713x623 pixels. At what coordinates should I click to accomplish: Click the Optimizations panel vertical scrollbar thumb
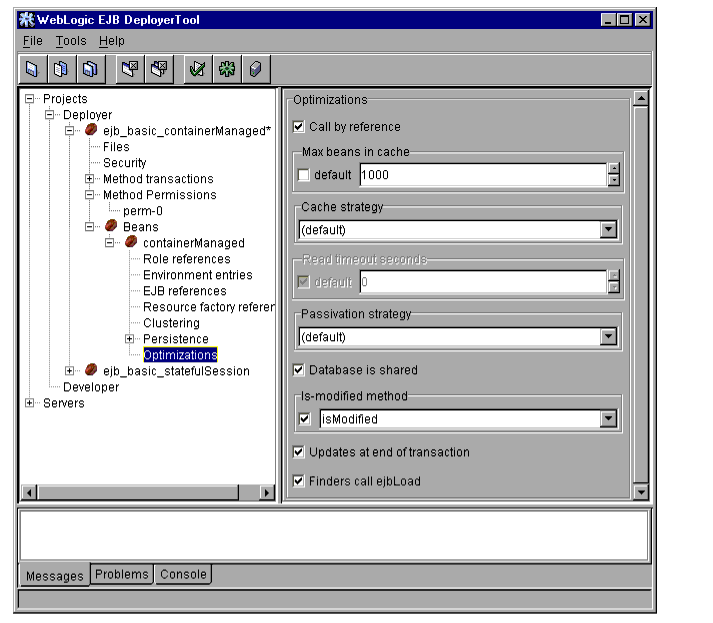coord(641,294)
